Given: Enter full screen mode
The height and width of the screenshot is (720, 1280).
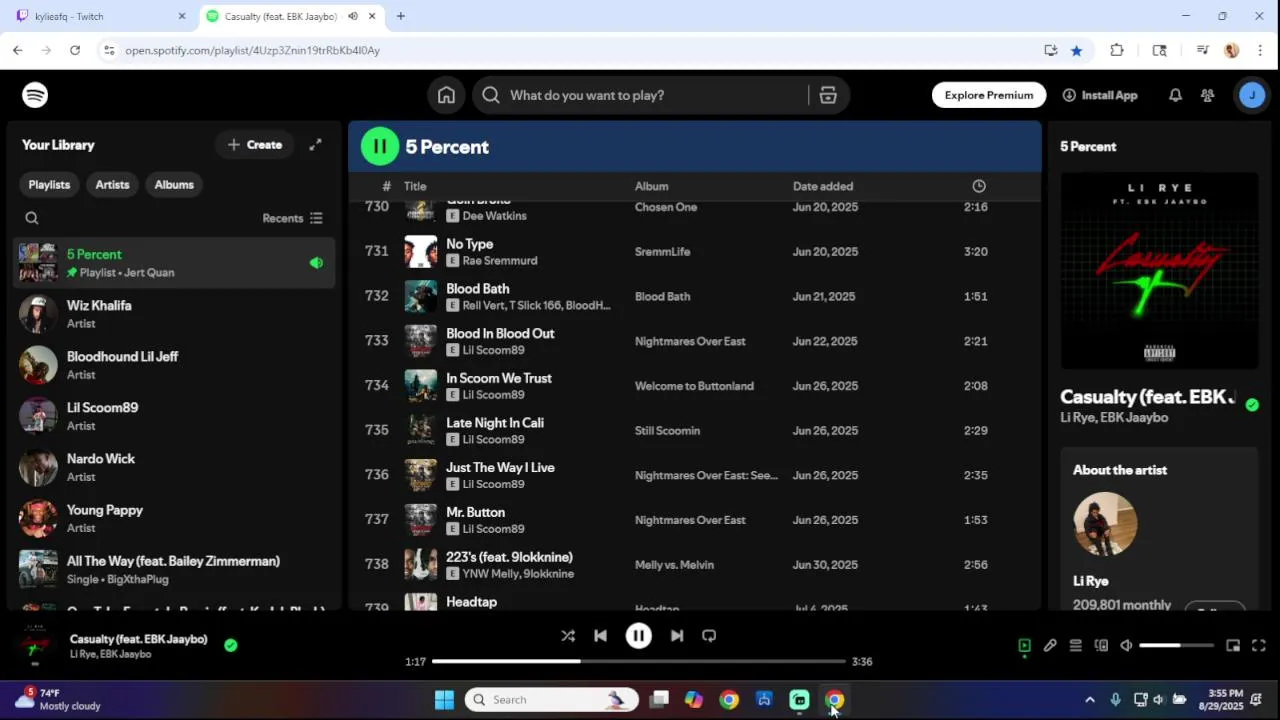Looking at the screenshot, I should pyautogui.click(x=1259, y=646).
